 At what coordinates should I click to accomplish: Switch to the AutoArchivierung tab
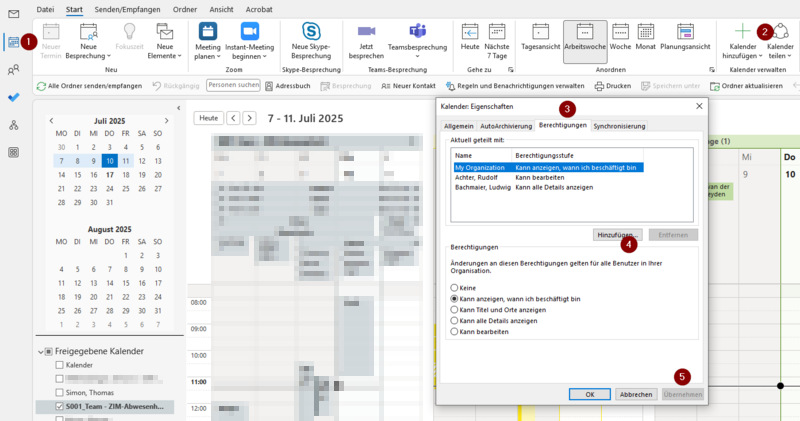tap(505, 126)
